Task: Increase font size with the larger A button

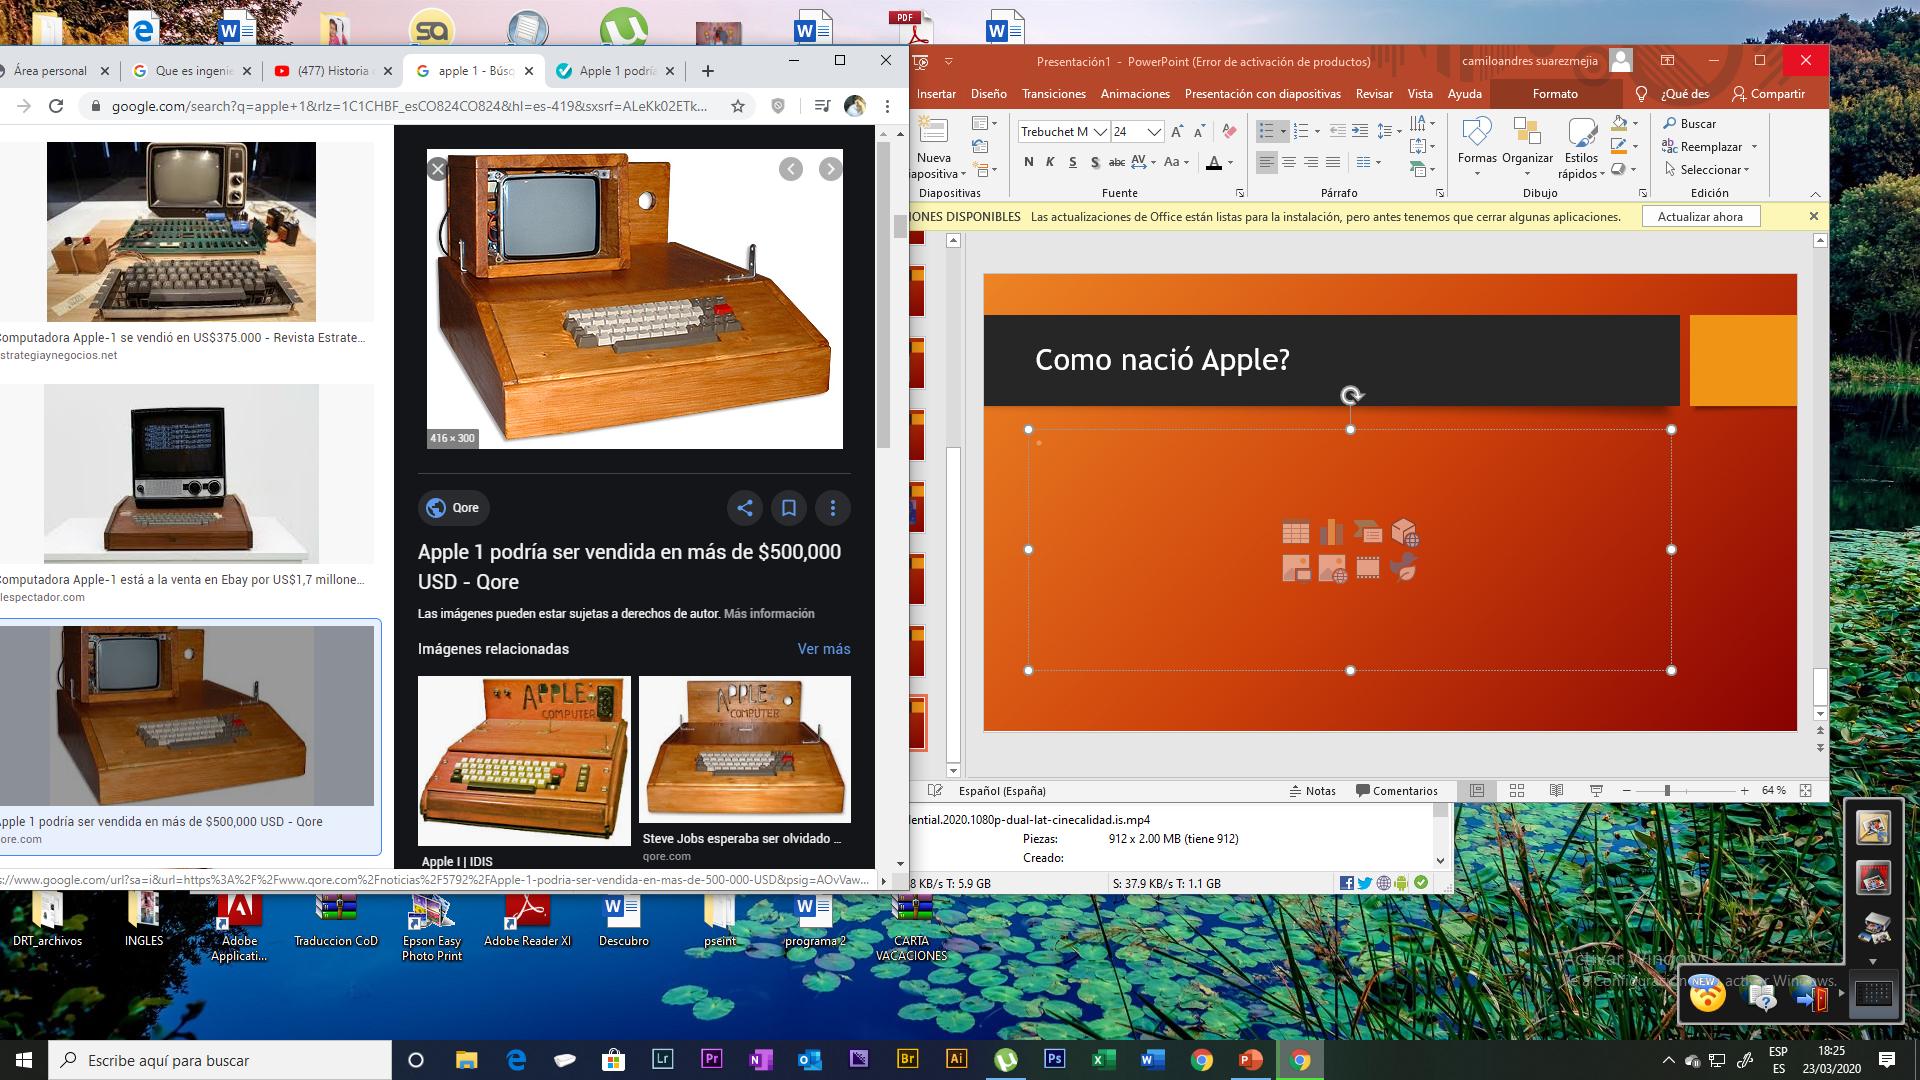Action: coord(1177,131)
